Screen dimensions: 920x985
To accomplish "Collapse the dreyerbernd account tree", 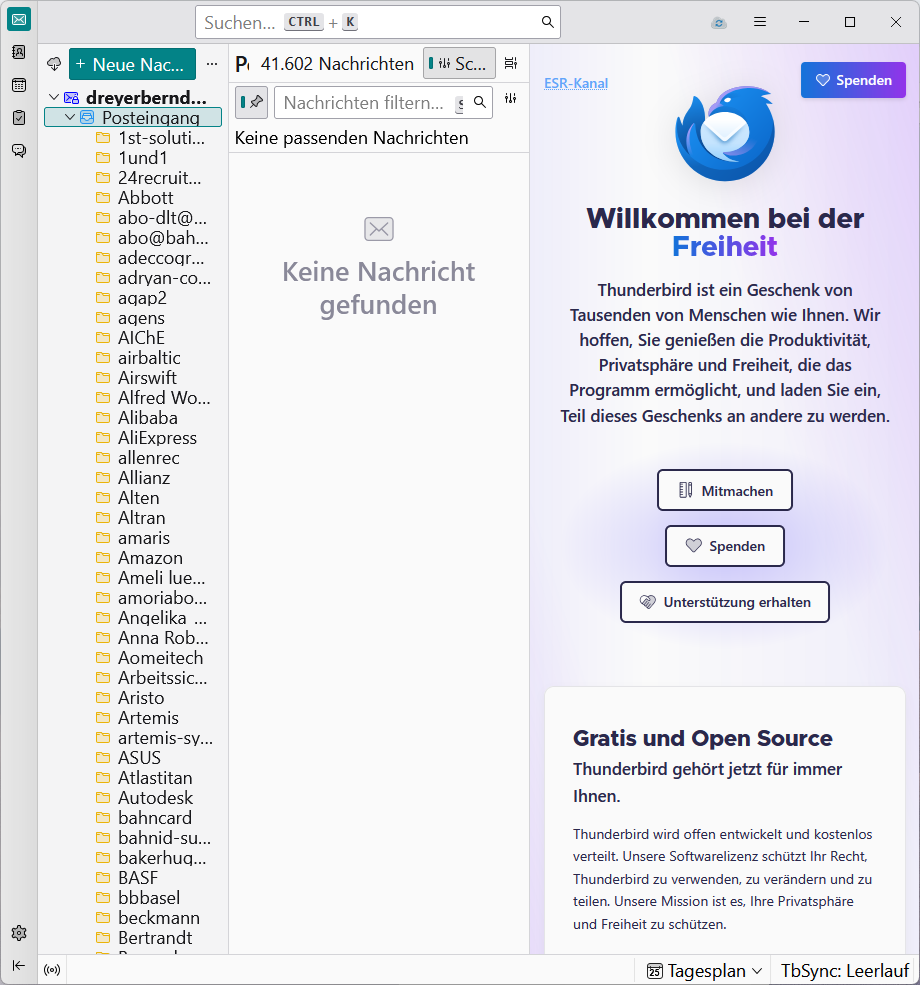I will 54,97.
